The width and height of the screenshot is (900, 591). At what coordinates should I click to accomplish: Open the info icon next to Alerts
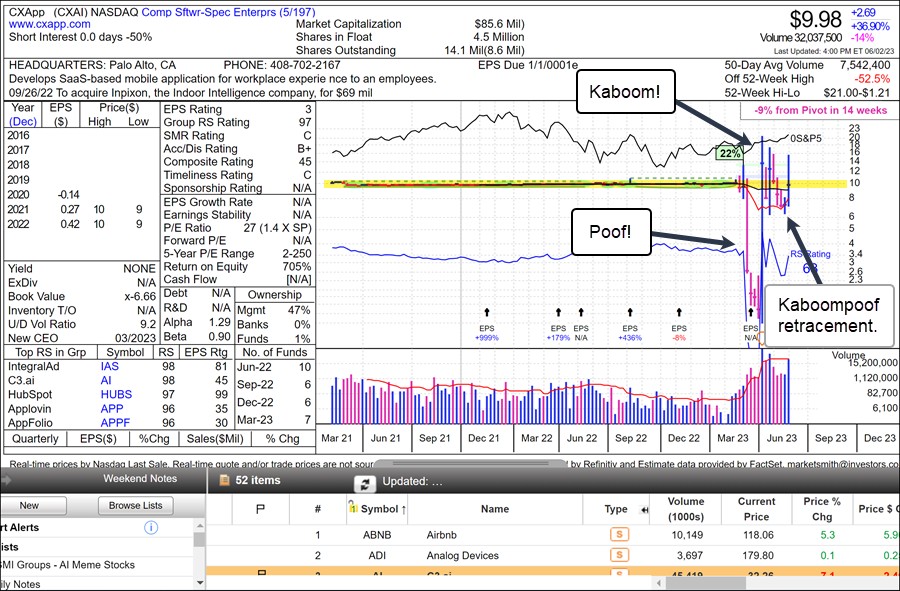pos(151,527)
